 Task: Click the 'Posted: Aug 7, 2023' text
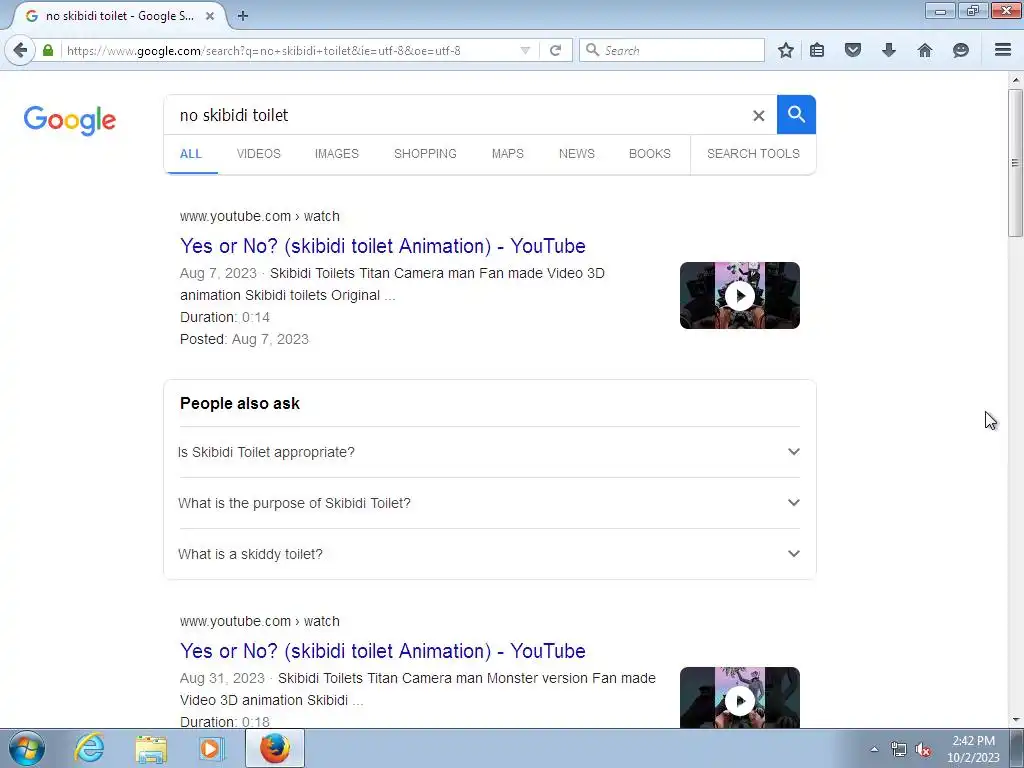coord(244,339)
